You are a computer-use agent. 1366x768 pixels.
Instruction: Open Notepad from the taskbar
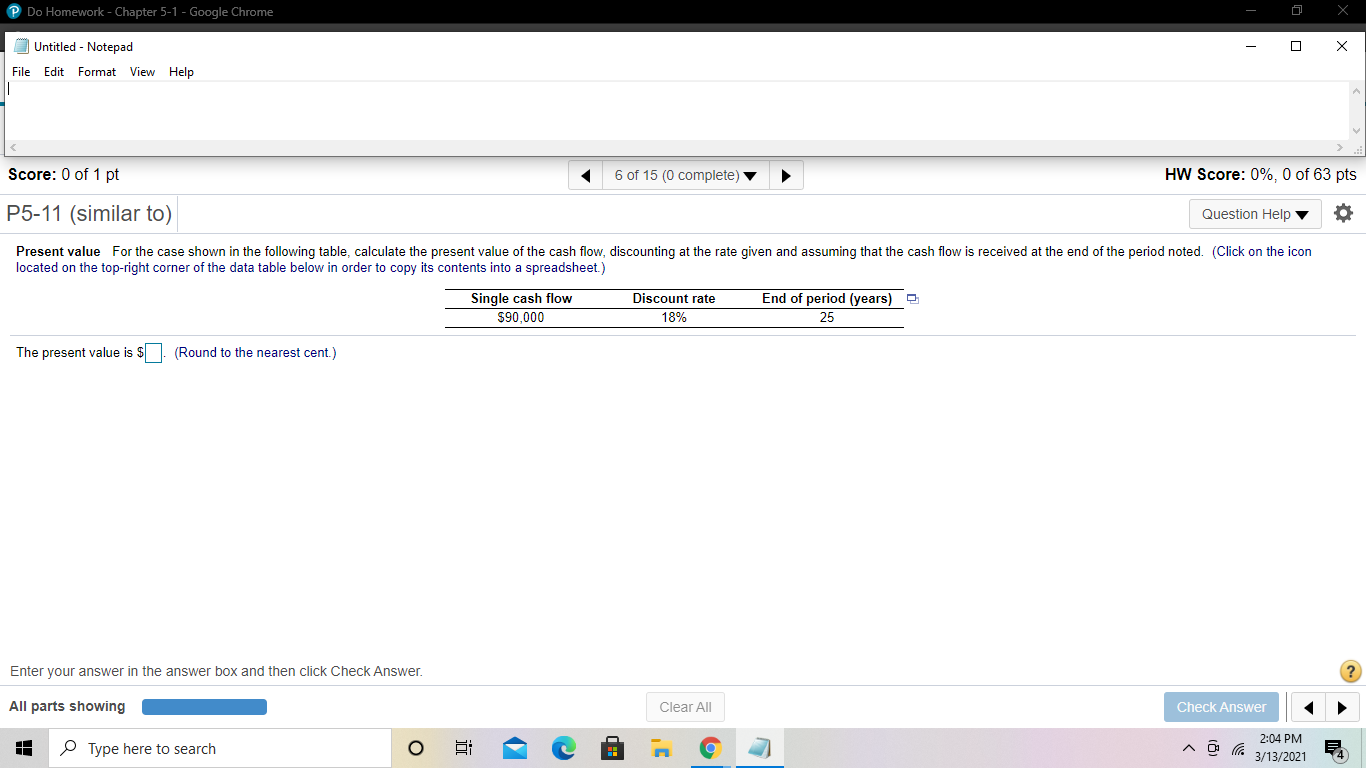click(759, 748)
